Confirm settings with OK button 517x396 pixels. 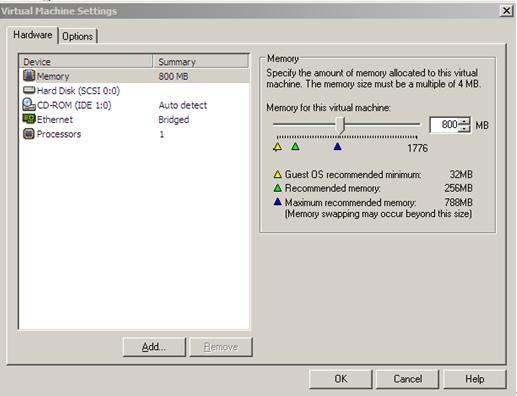341,379
